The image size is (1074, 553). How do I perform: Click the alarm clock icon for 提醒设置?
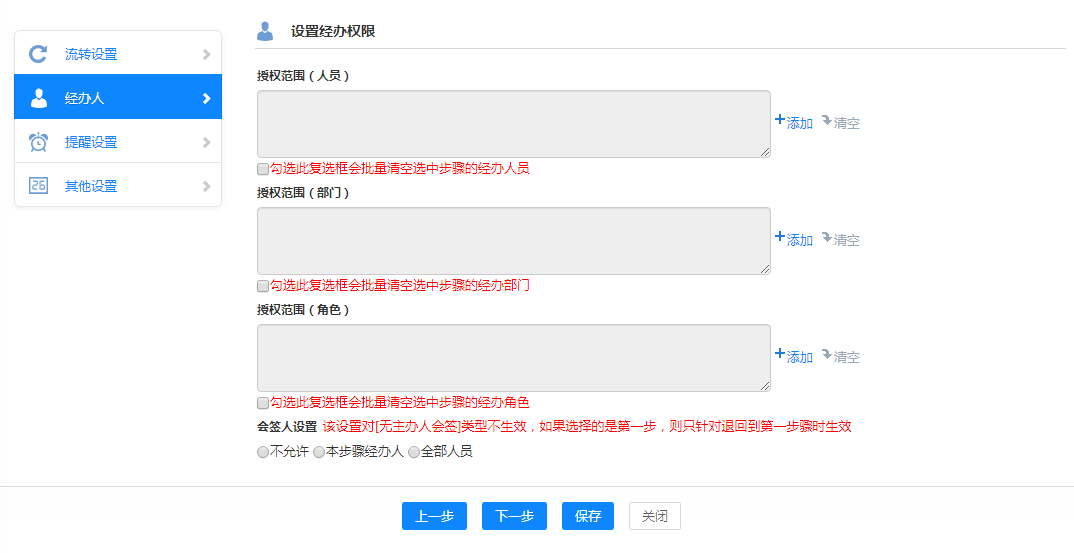pos(39,142)
